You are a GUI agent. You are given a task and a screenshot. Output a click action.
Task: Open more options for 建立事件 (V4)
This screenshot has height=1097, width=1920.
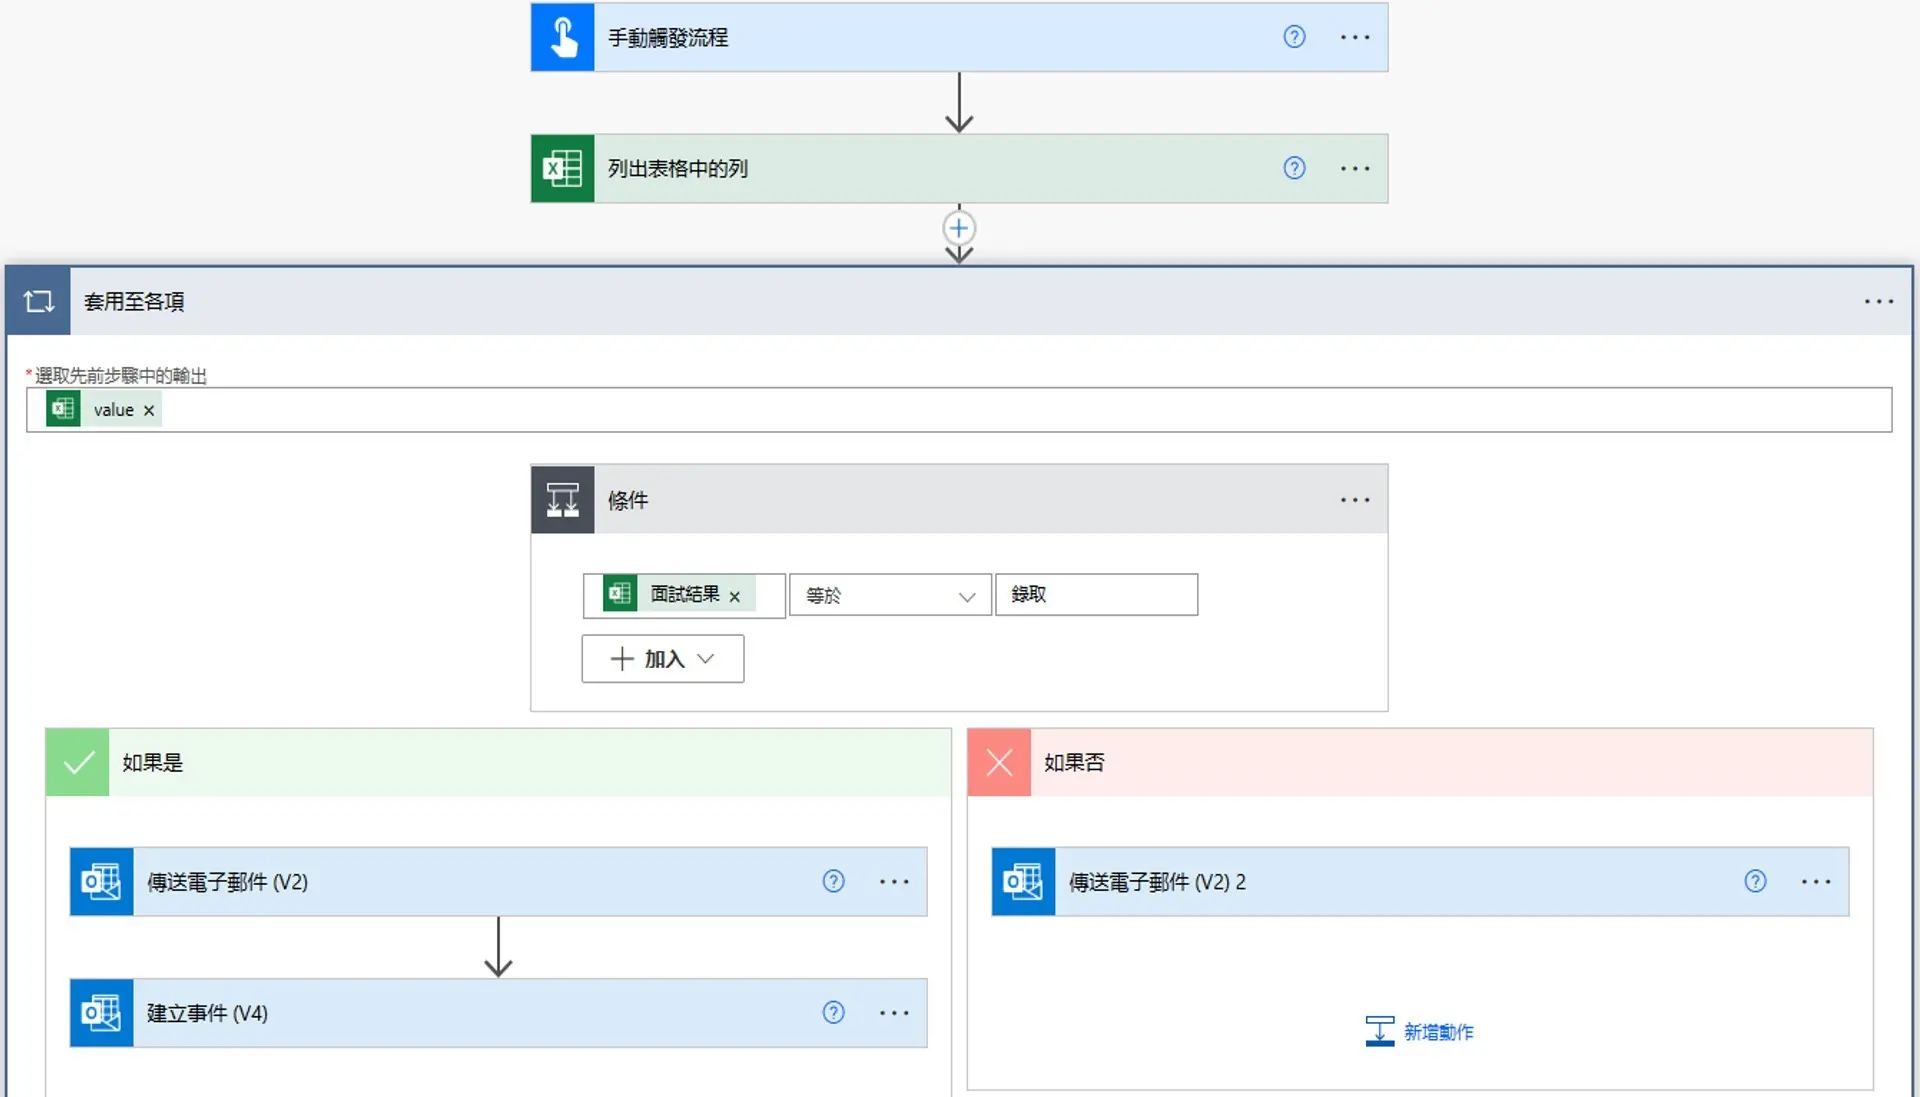[x=894, y=1012]
